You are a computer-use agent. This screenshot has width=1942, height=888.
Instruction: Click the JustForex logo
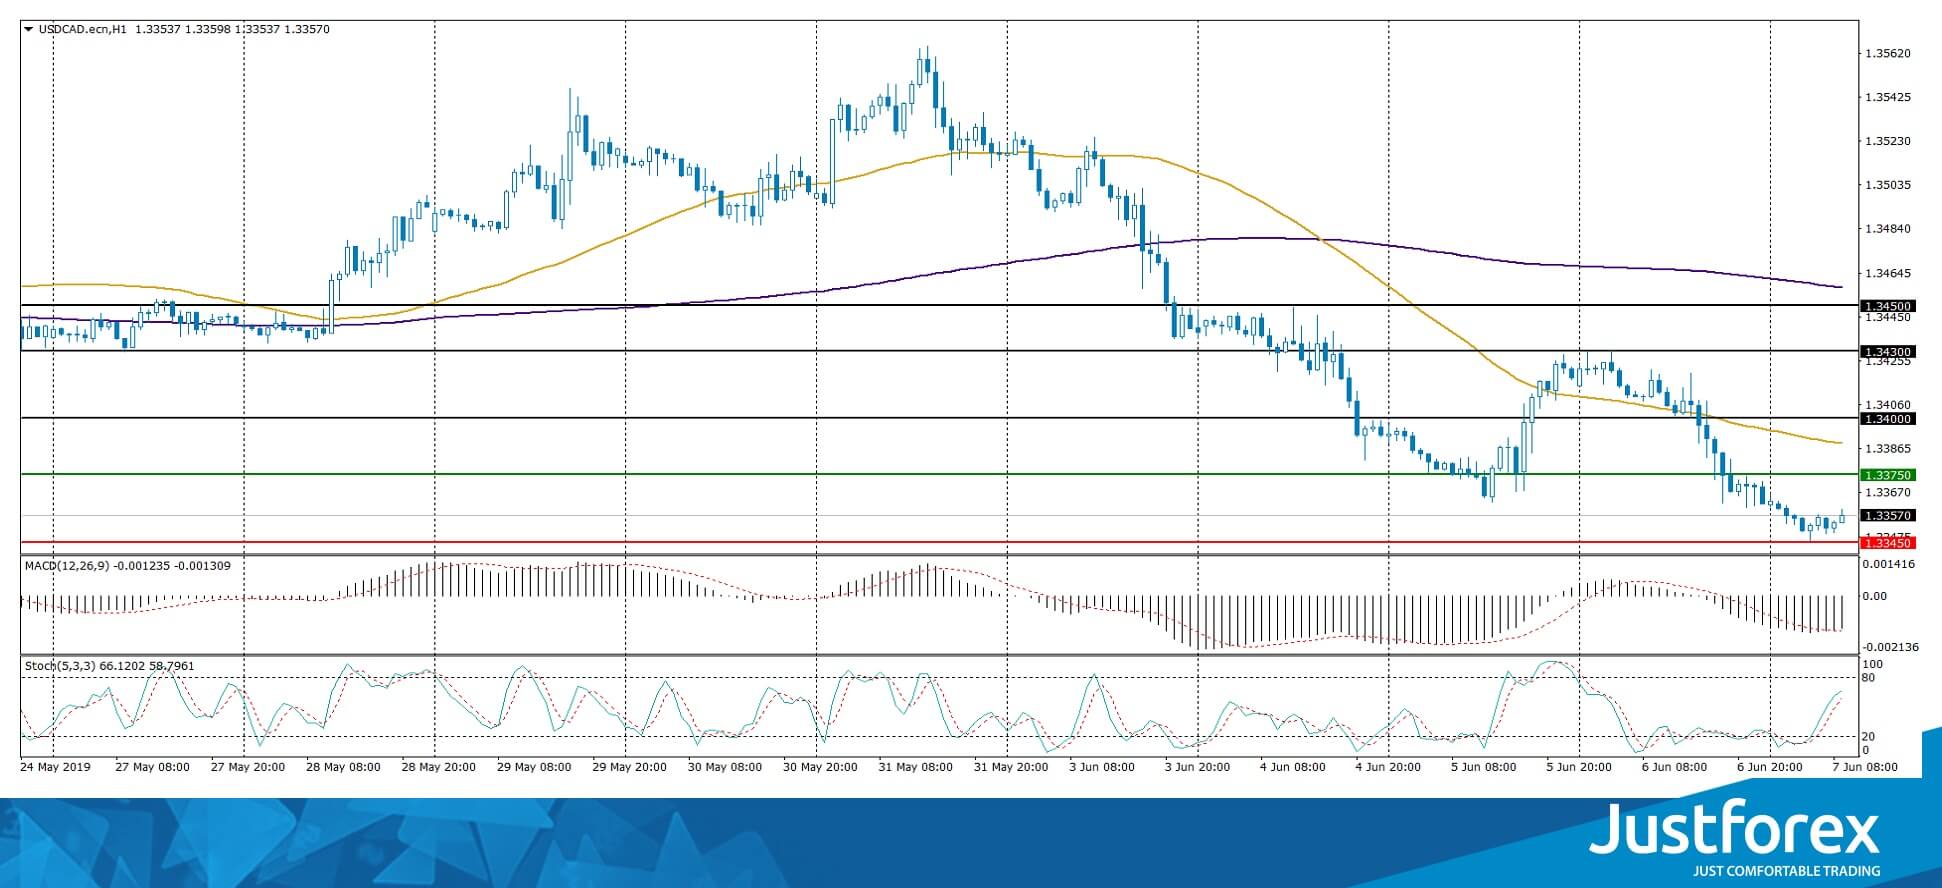(1735, 831)
